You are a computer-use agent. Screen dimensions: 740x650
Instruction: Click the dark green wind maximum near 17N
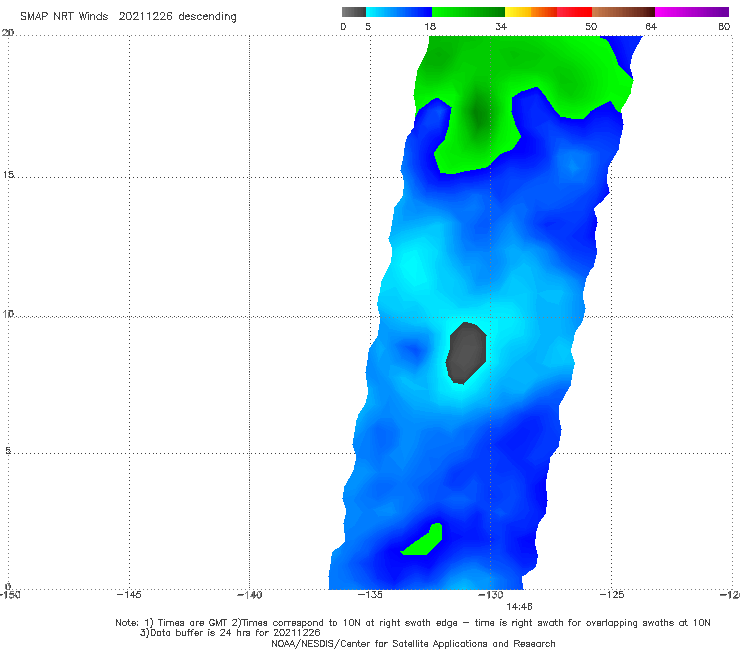[479, 113]
